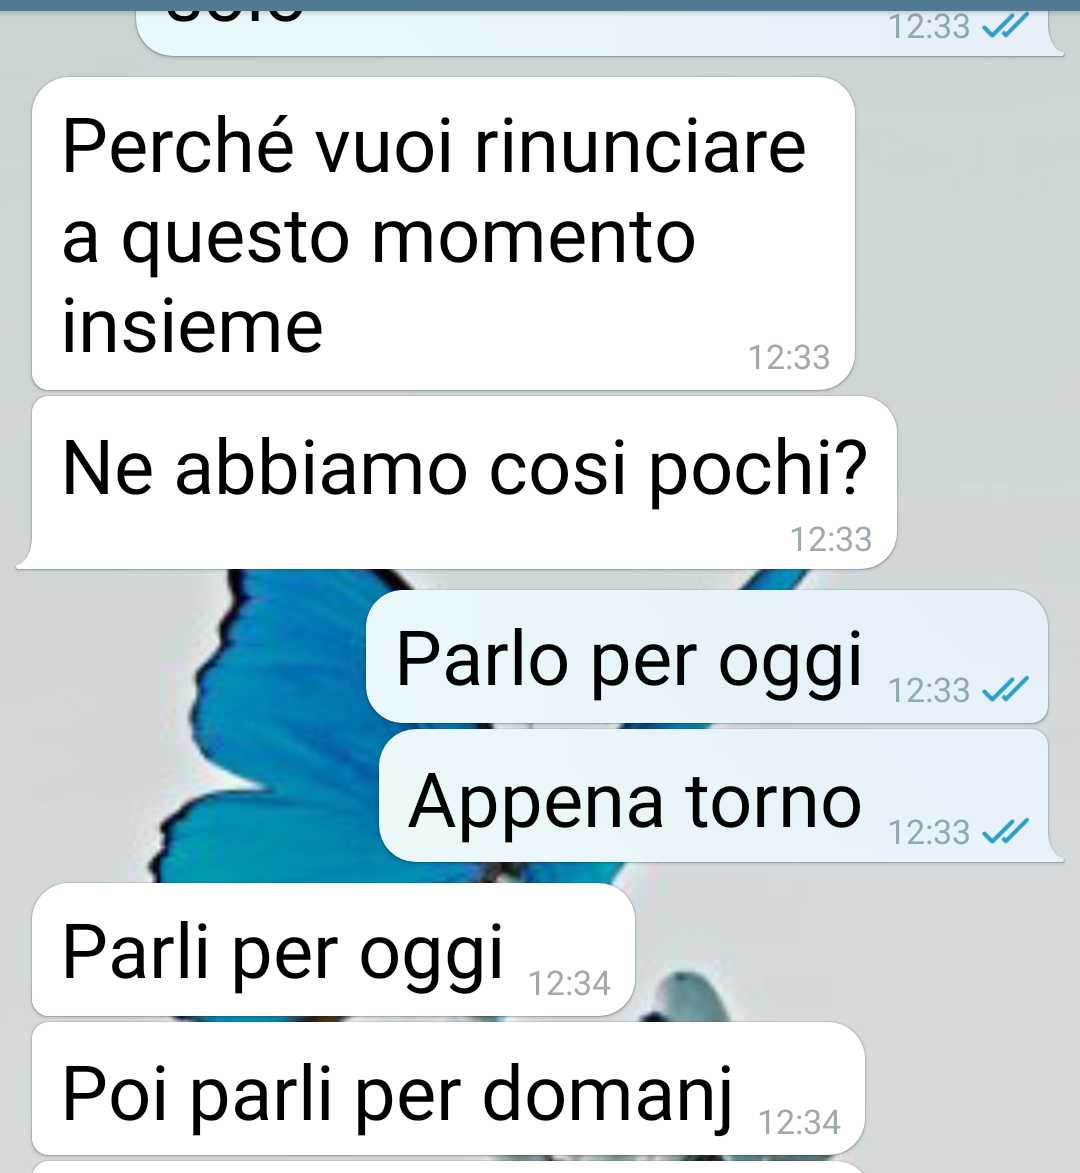This screenshot has height=1173, width=1080.
Task: Tap the blue double-check on 'Parlo per oggi'
Action: (x=1004, y=689)
